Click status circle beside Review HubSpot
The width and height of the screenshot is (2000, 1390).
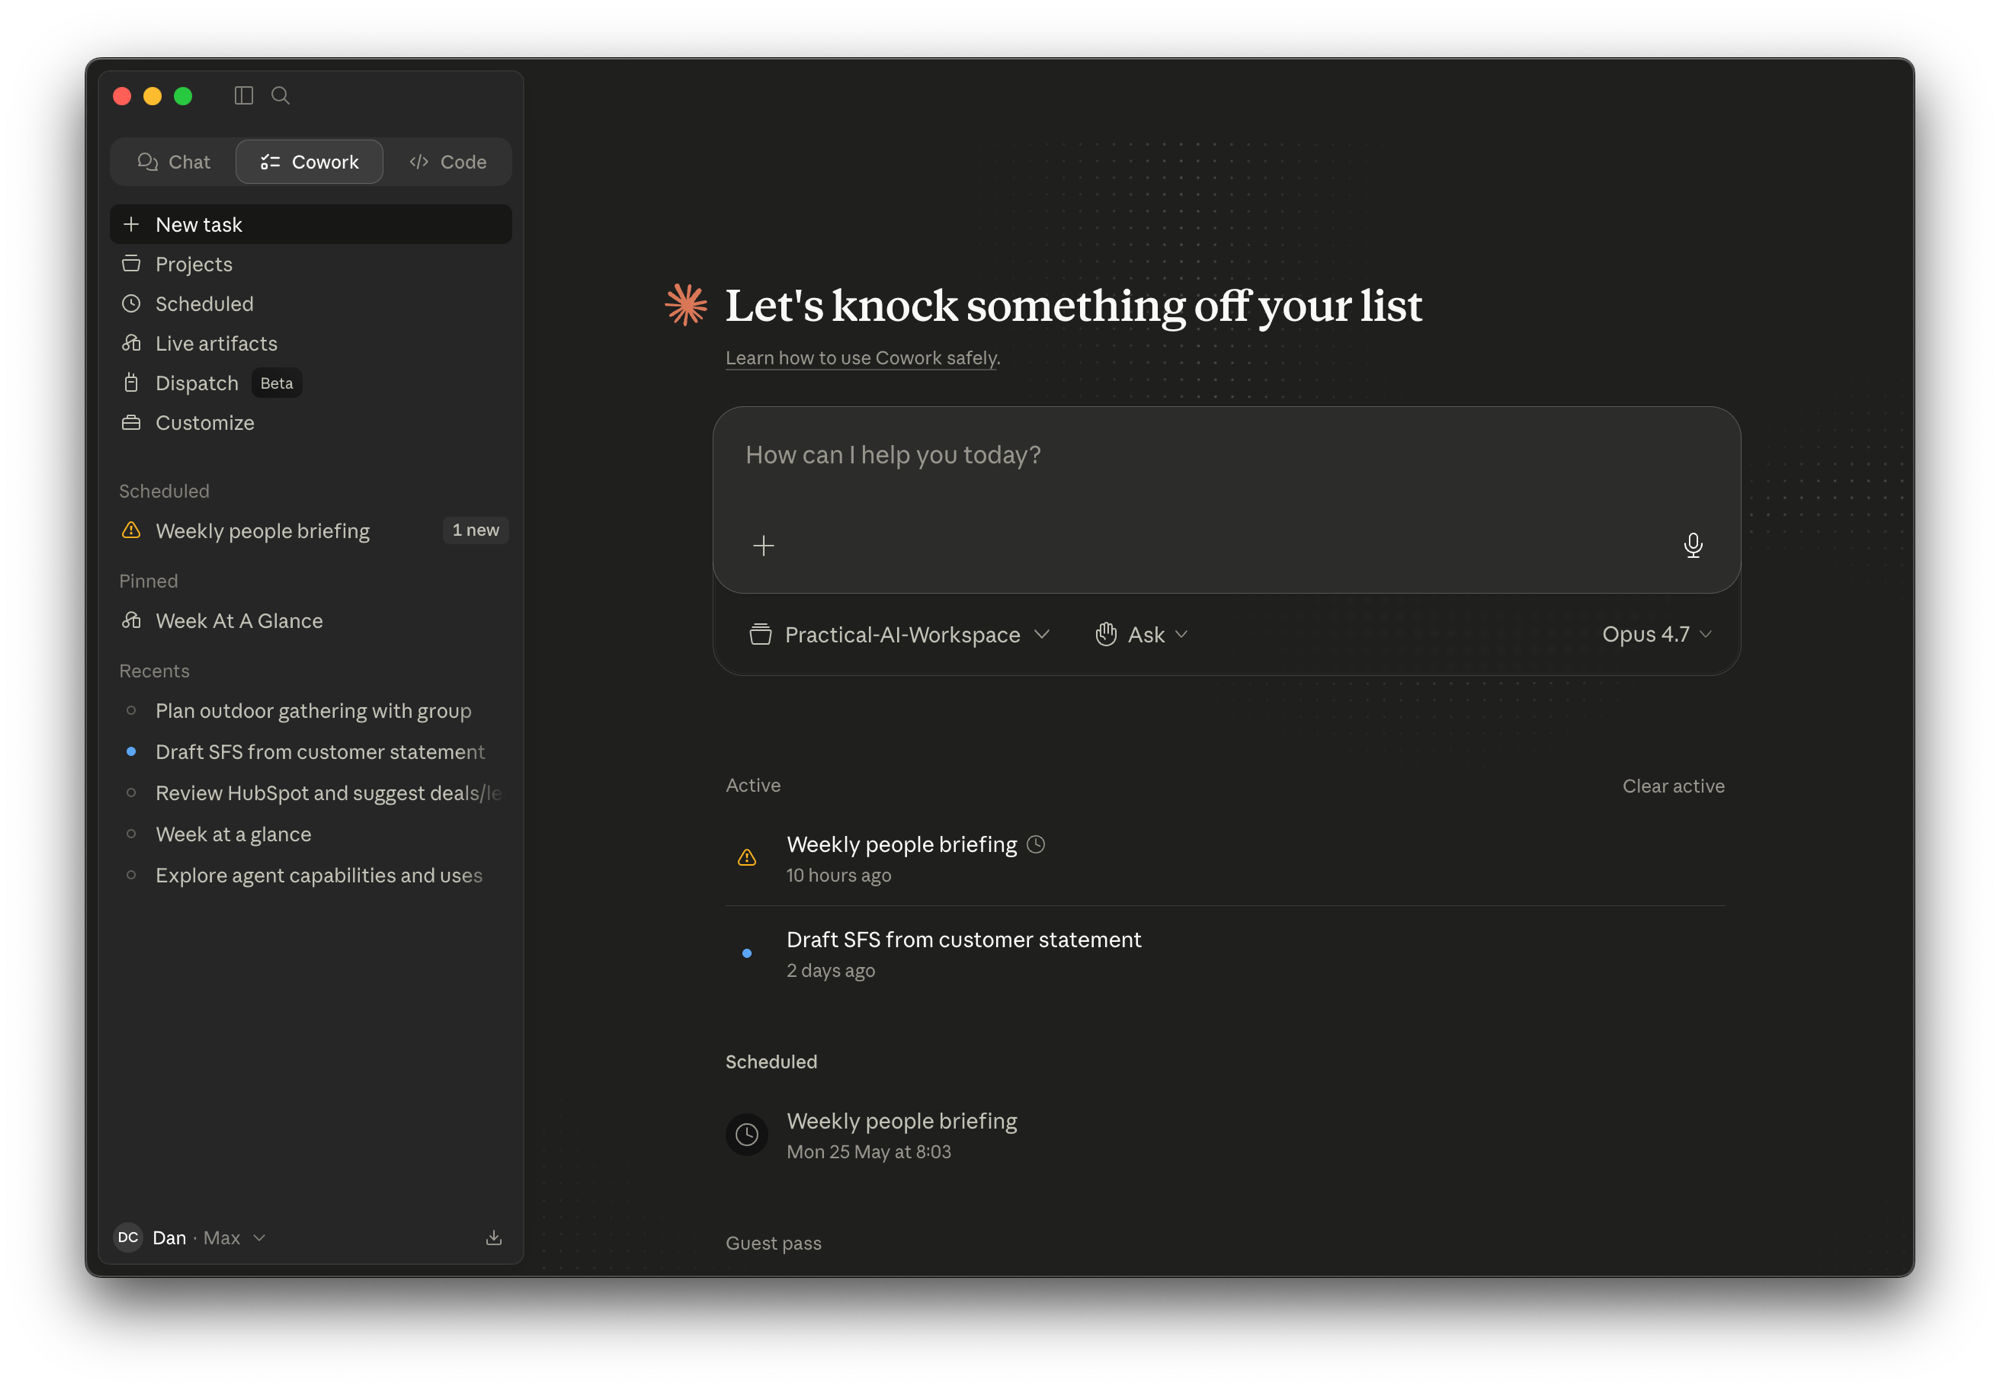click(x=131, y=792)
